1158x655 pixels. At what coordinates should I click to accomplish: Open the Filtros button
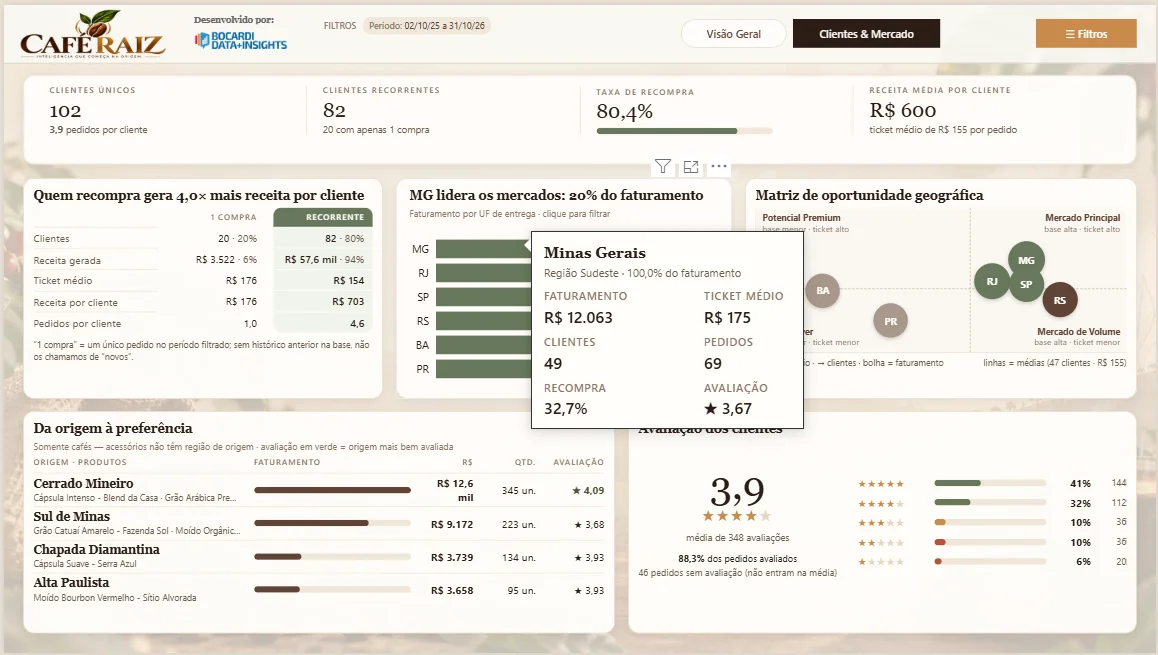coord(1086,34)
